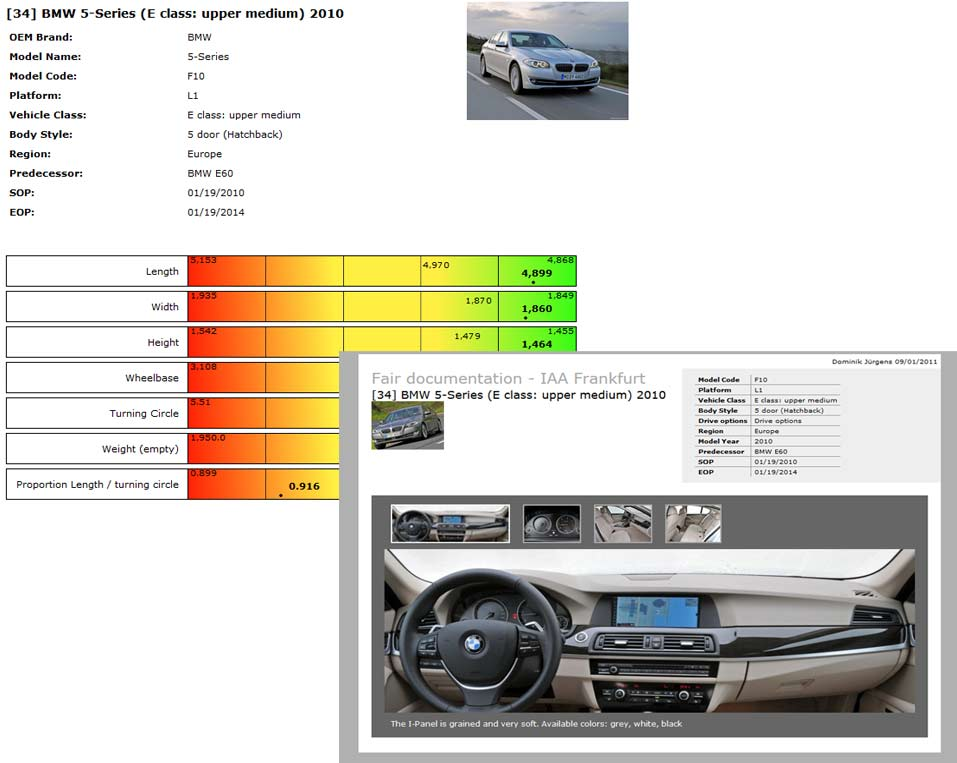This screenshot has height=763, width=957.
Task: Click 'F10' in the main specification list
Action: click(x=196, y=76)
